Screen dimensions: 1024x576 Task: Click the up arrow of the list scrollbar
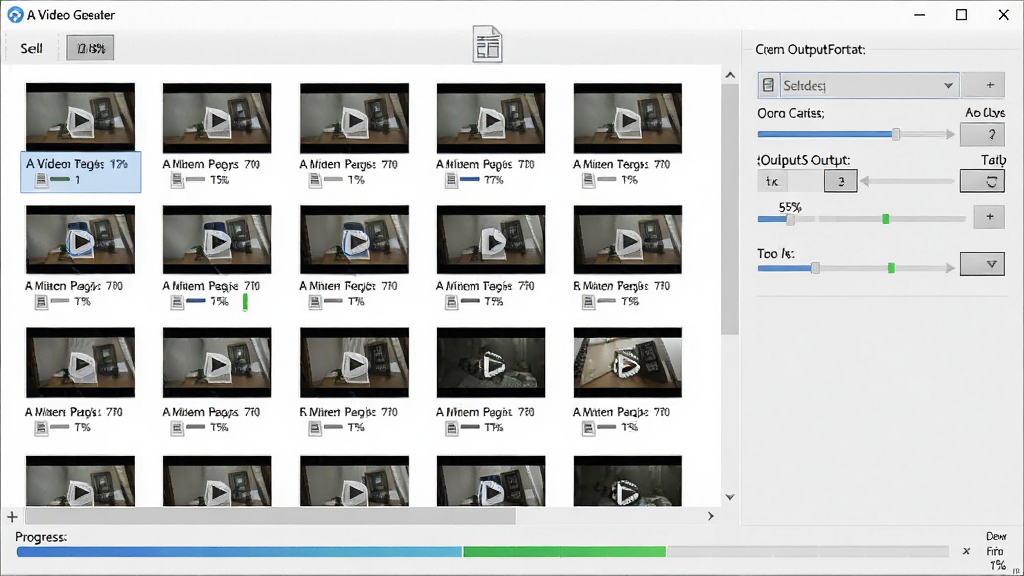(730, 75)
